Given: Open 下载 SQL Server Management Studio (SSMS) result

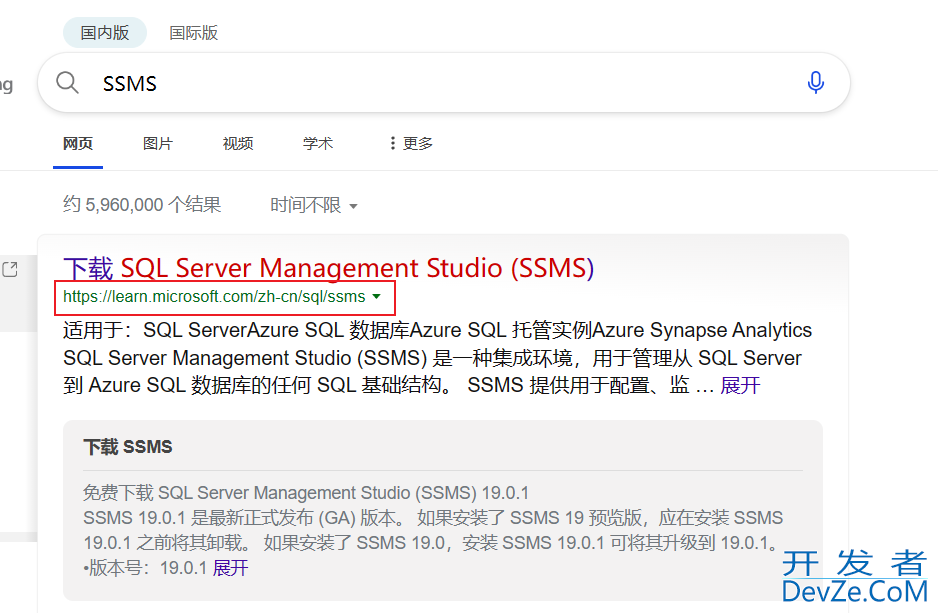Looking at the screenshot, I should pyautogui.click(x=328, y=268).
